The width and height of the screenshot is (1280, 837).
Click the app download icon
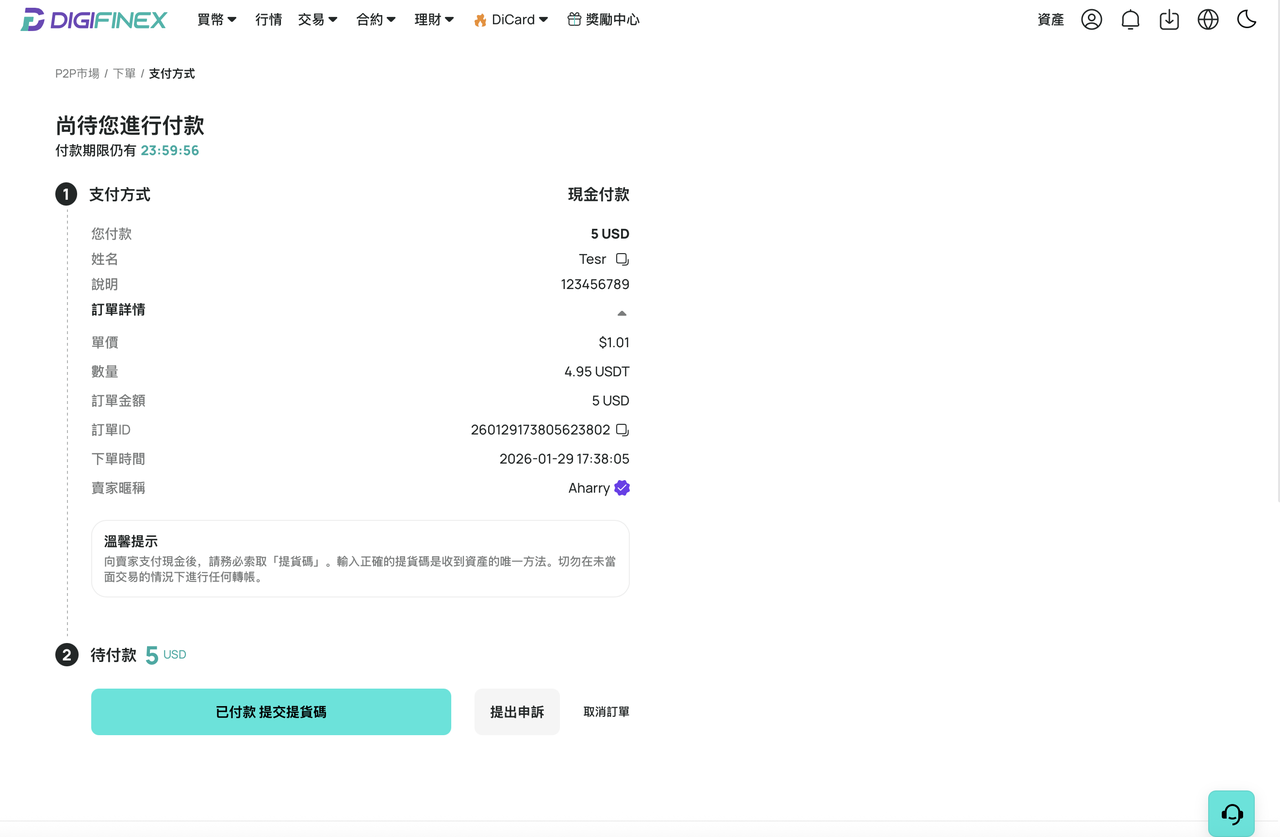click(x=1169, y=19)
